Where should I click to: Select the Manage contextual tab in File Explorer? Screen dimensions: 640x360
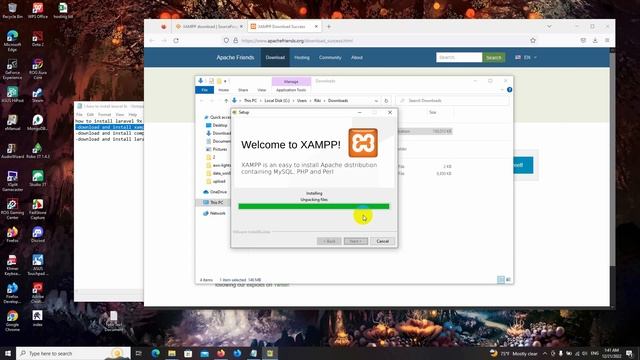291,82
